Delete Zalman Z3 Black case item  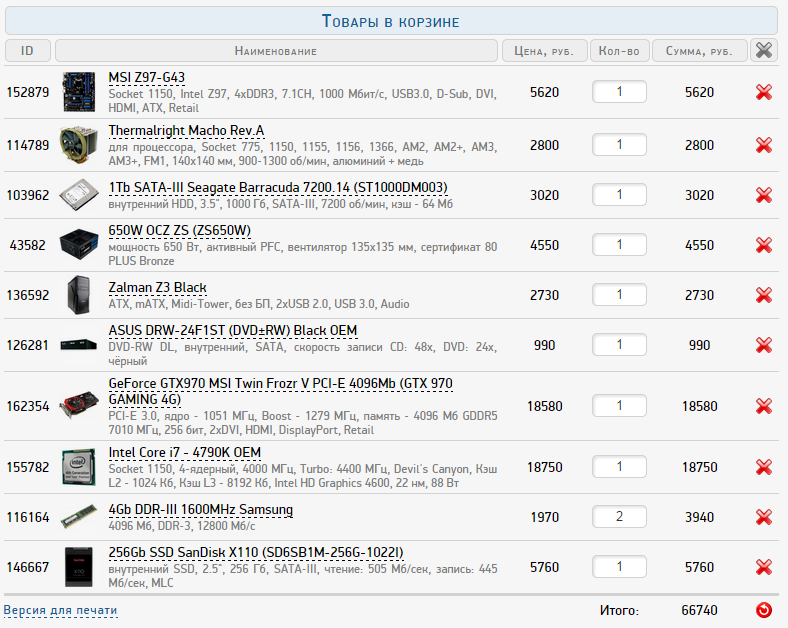(x=763, y=295)
